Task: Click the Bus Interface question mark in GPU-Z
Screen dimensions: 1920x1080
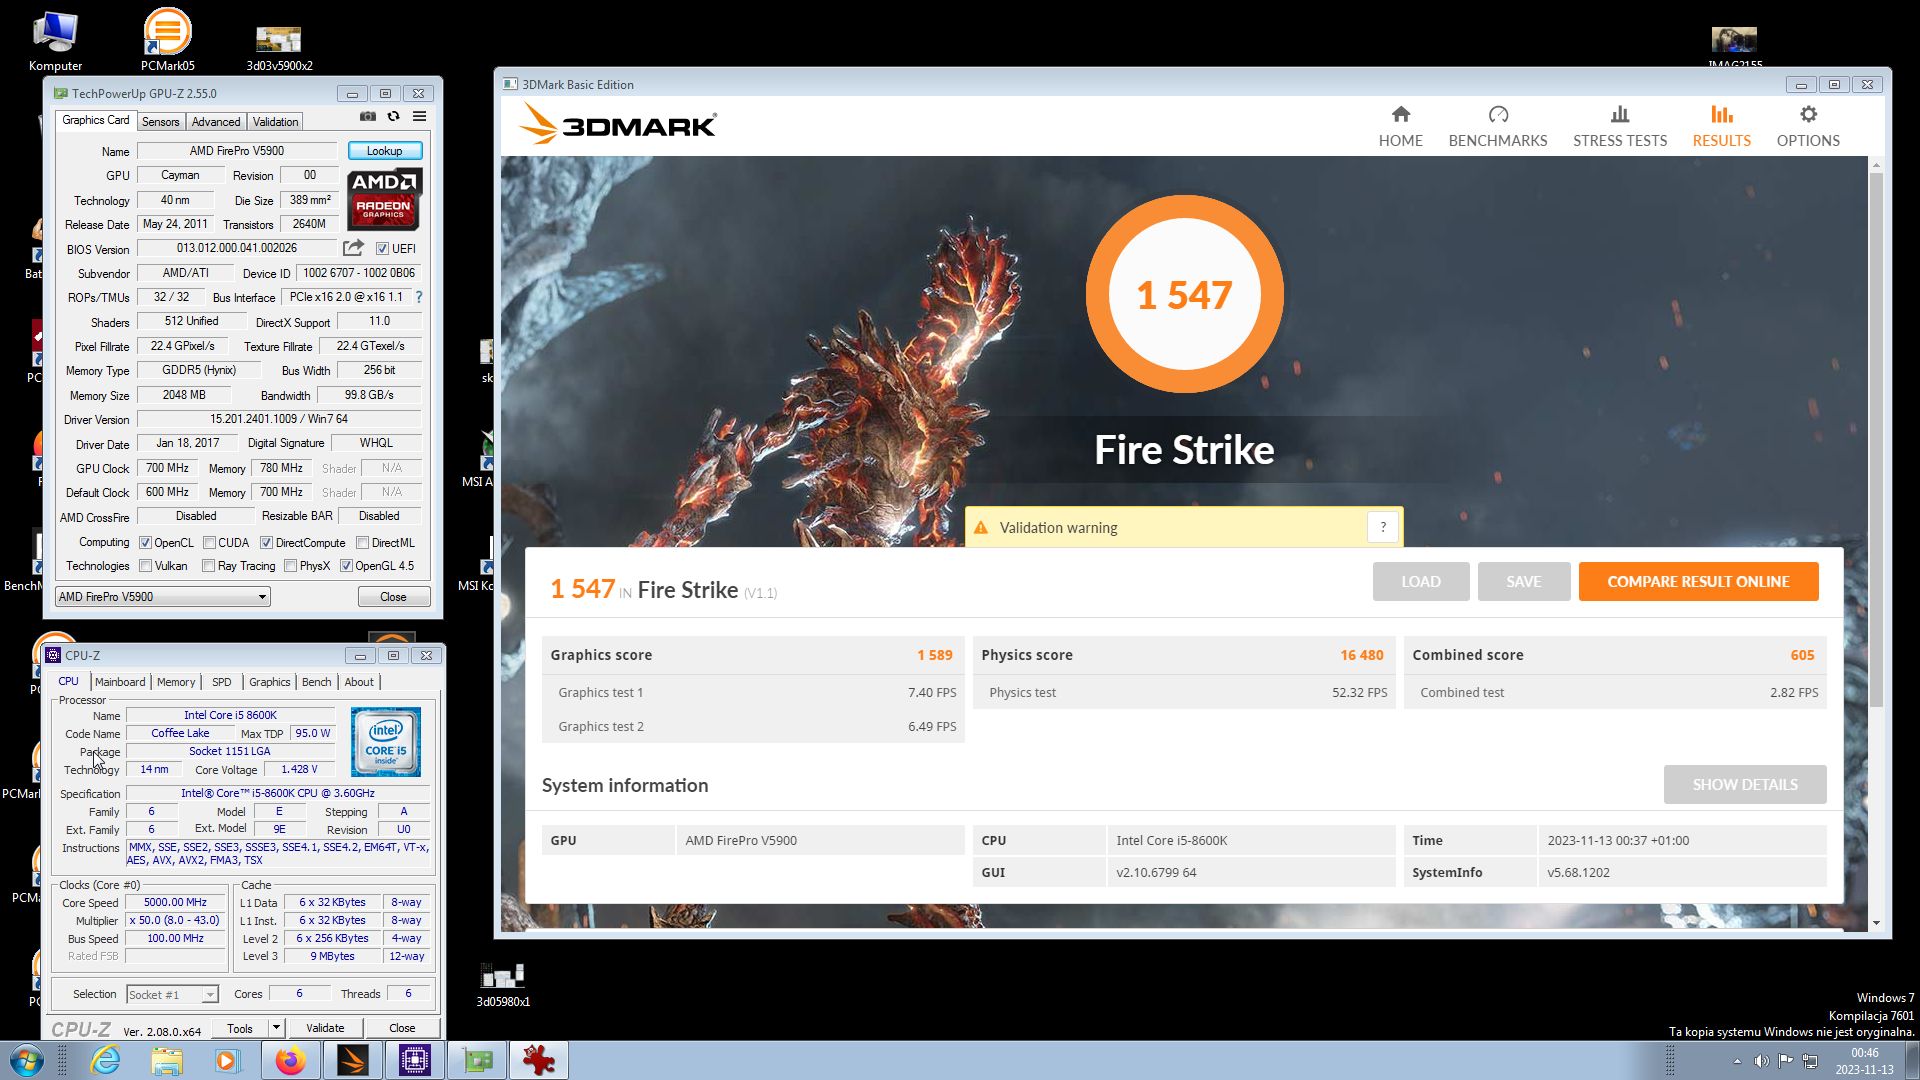Action: point(419,297)
